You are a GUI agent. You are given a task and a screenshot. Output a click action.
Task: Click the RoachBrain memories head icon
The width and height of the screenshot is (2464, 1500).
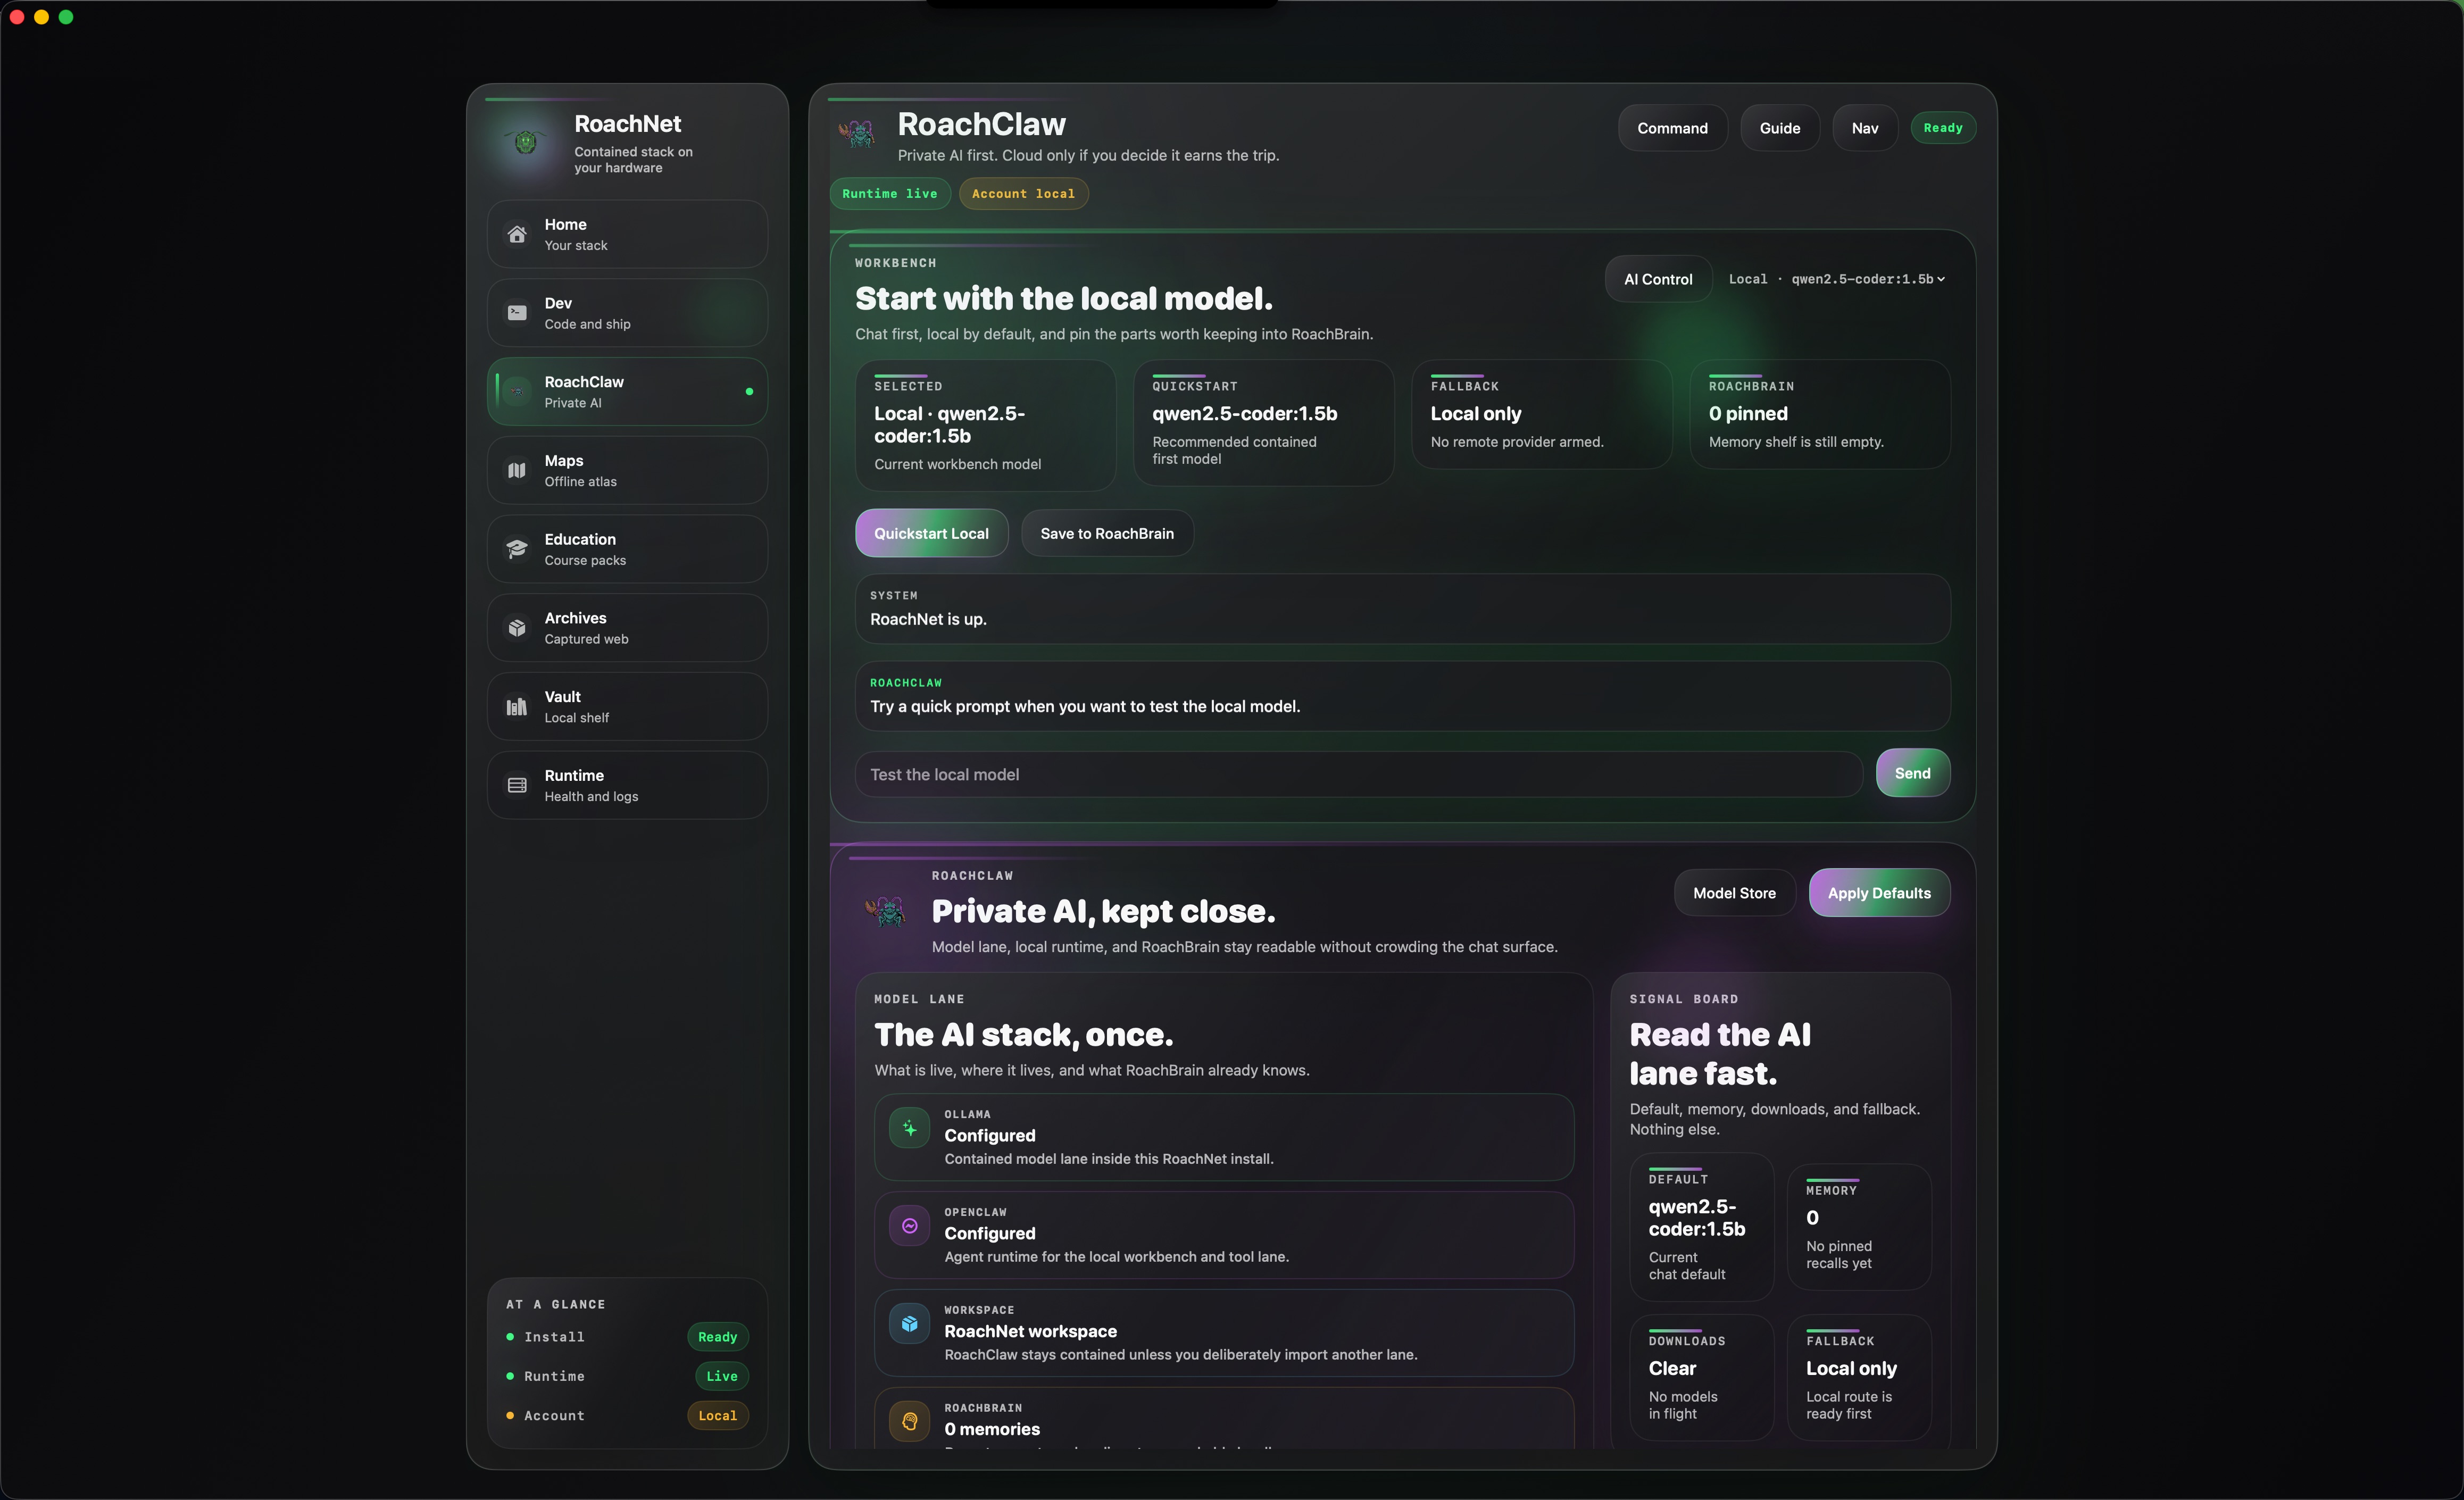pos(909,1421)
